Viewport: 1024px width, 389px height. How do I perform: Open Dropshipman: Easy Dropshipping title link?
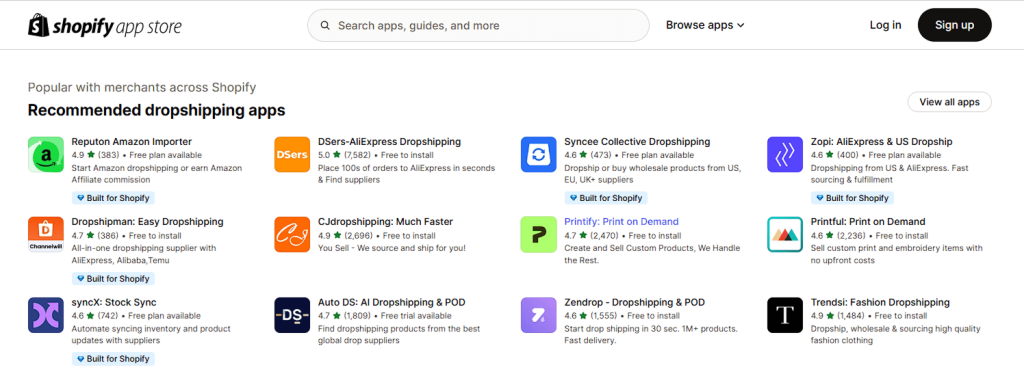tap(147, 222)
